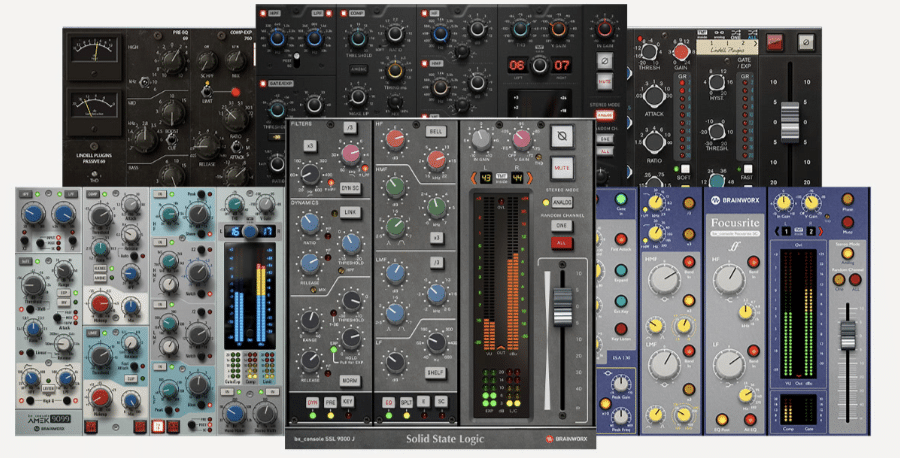The width and height of the screenshot is (900, 458).
Task: Toggle ANALOG stereo mode on SSL 9000 J
Action: click(561, 203)
